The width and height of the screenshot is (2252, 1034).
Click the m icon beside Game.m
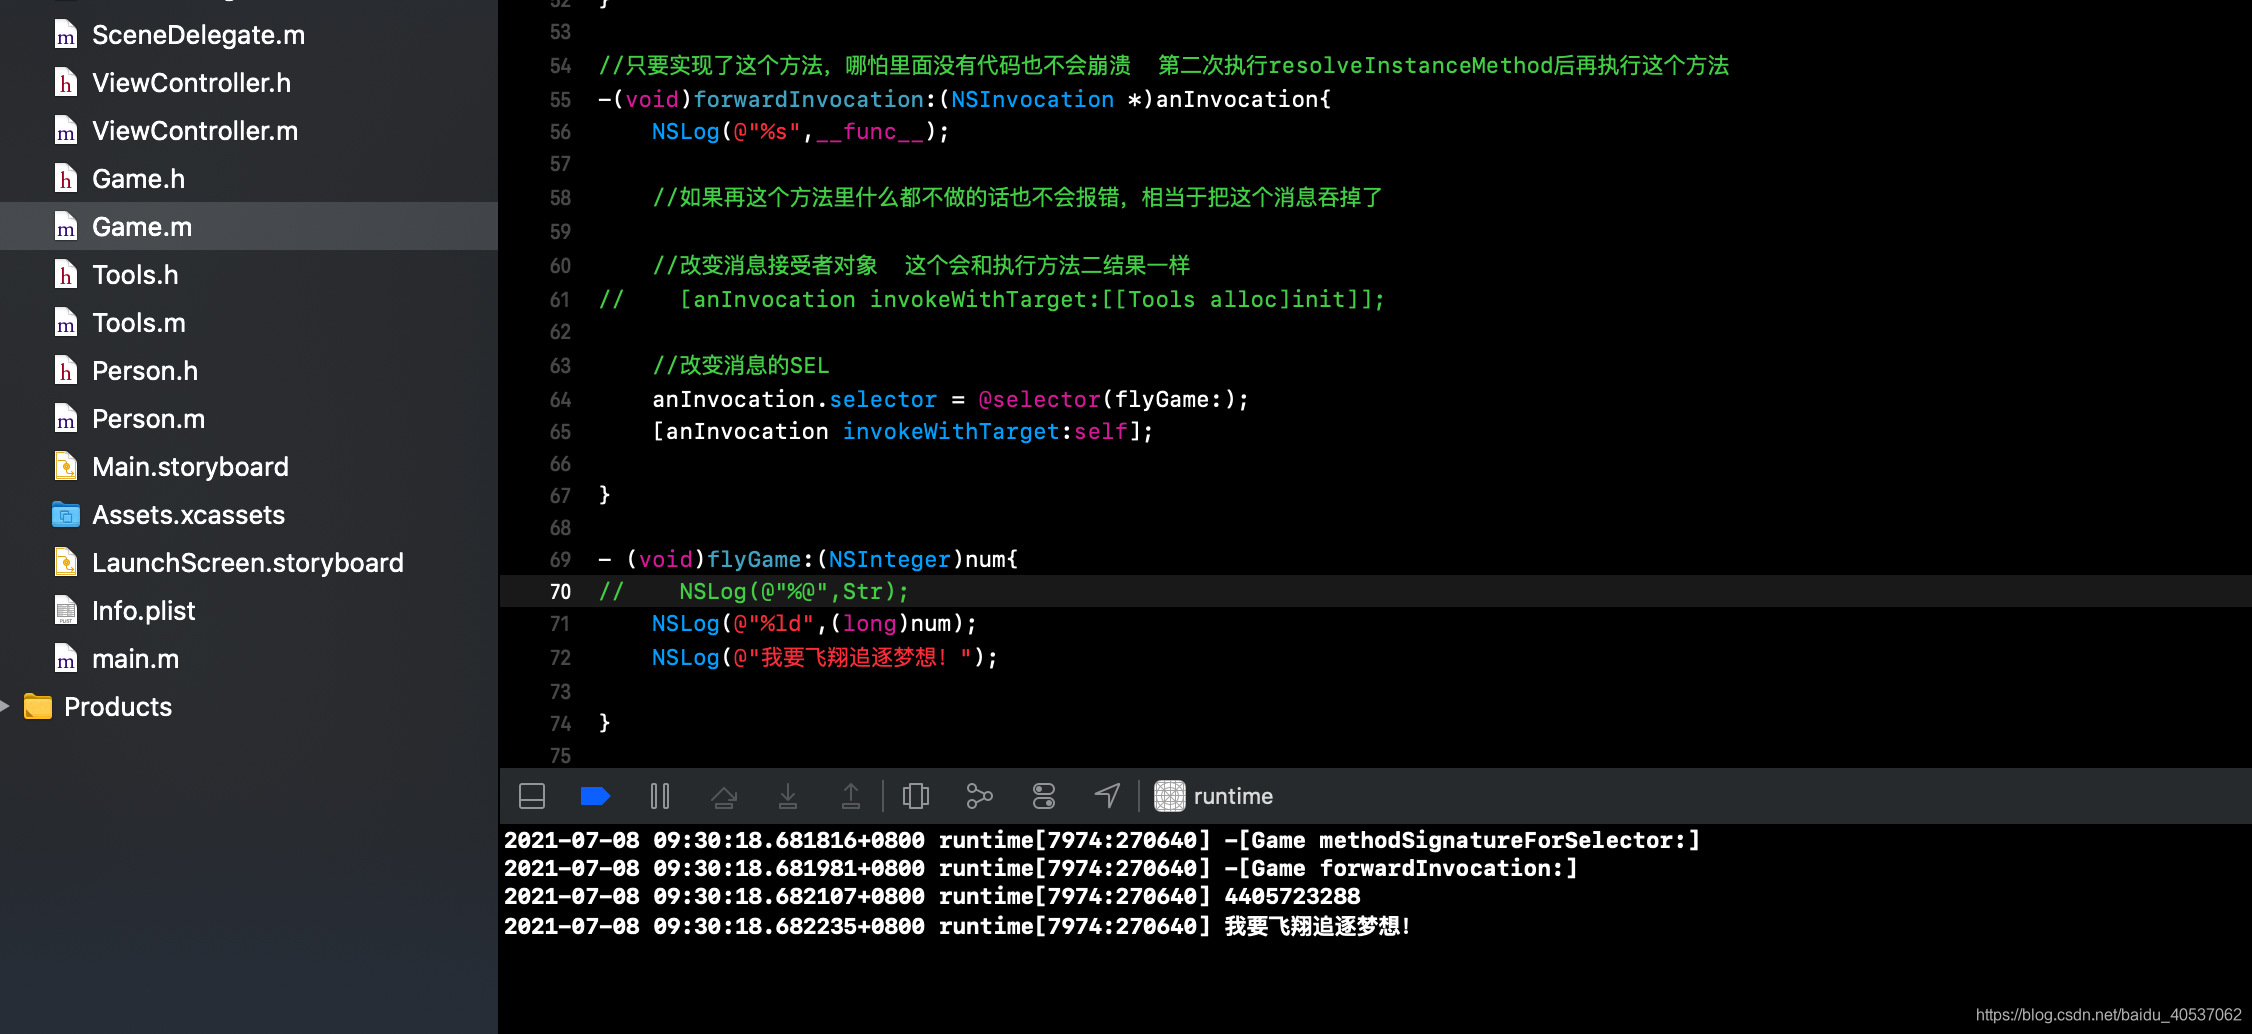tap(66, 227)
